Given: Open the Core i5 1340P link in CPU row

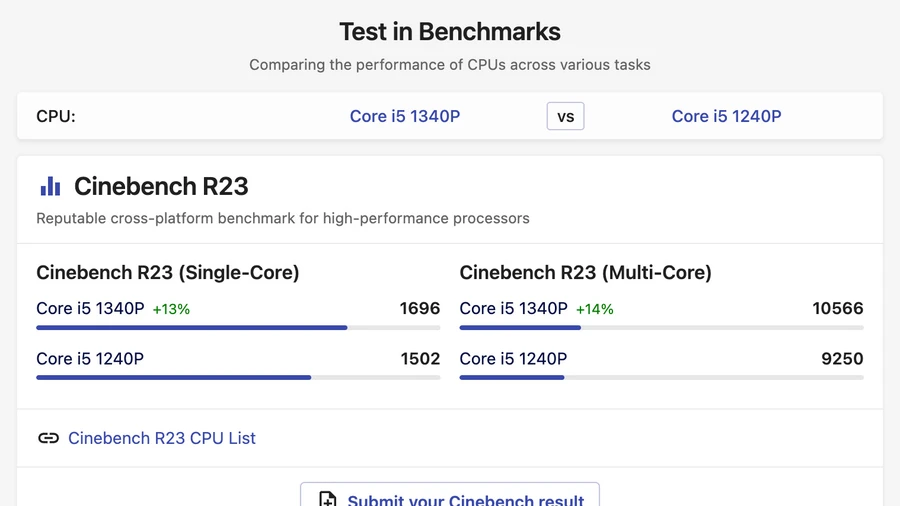Looking at the screenshot, I should (405, 116).
